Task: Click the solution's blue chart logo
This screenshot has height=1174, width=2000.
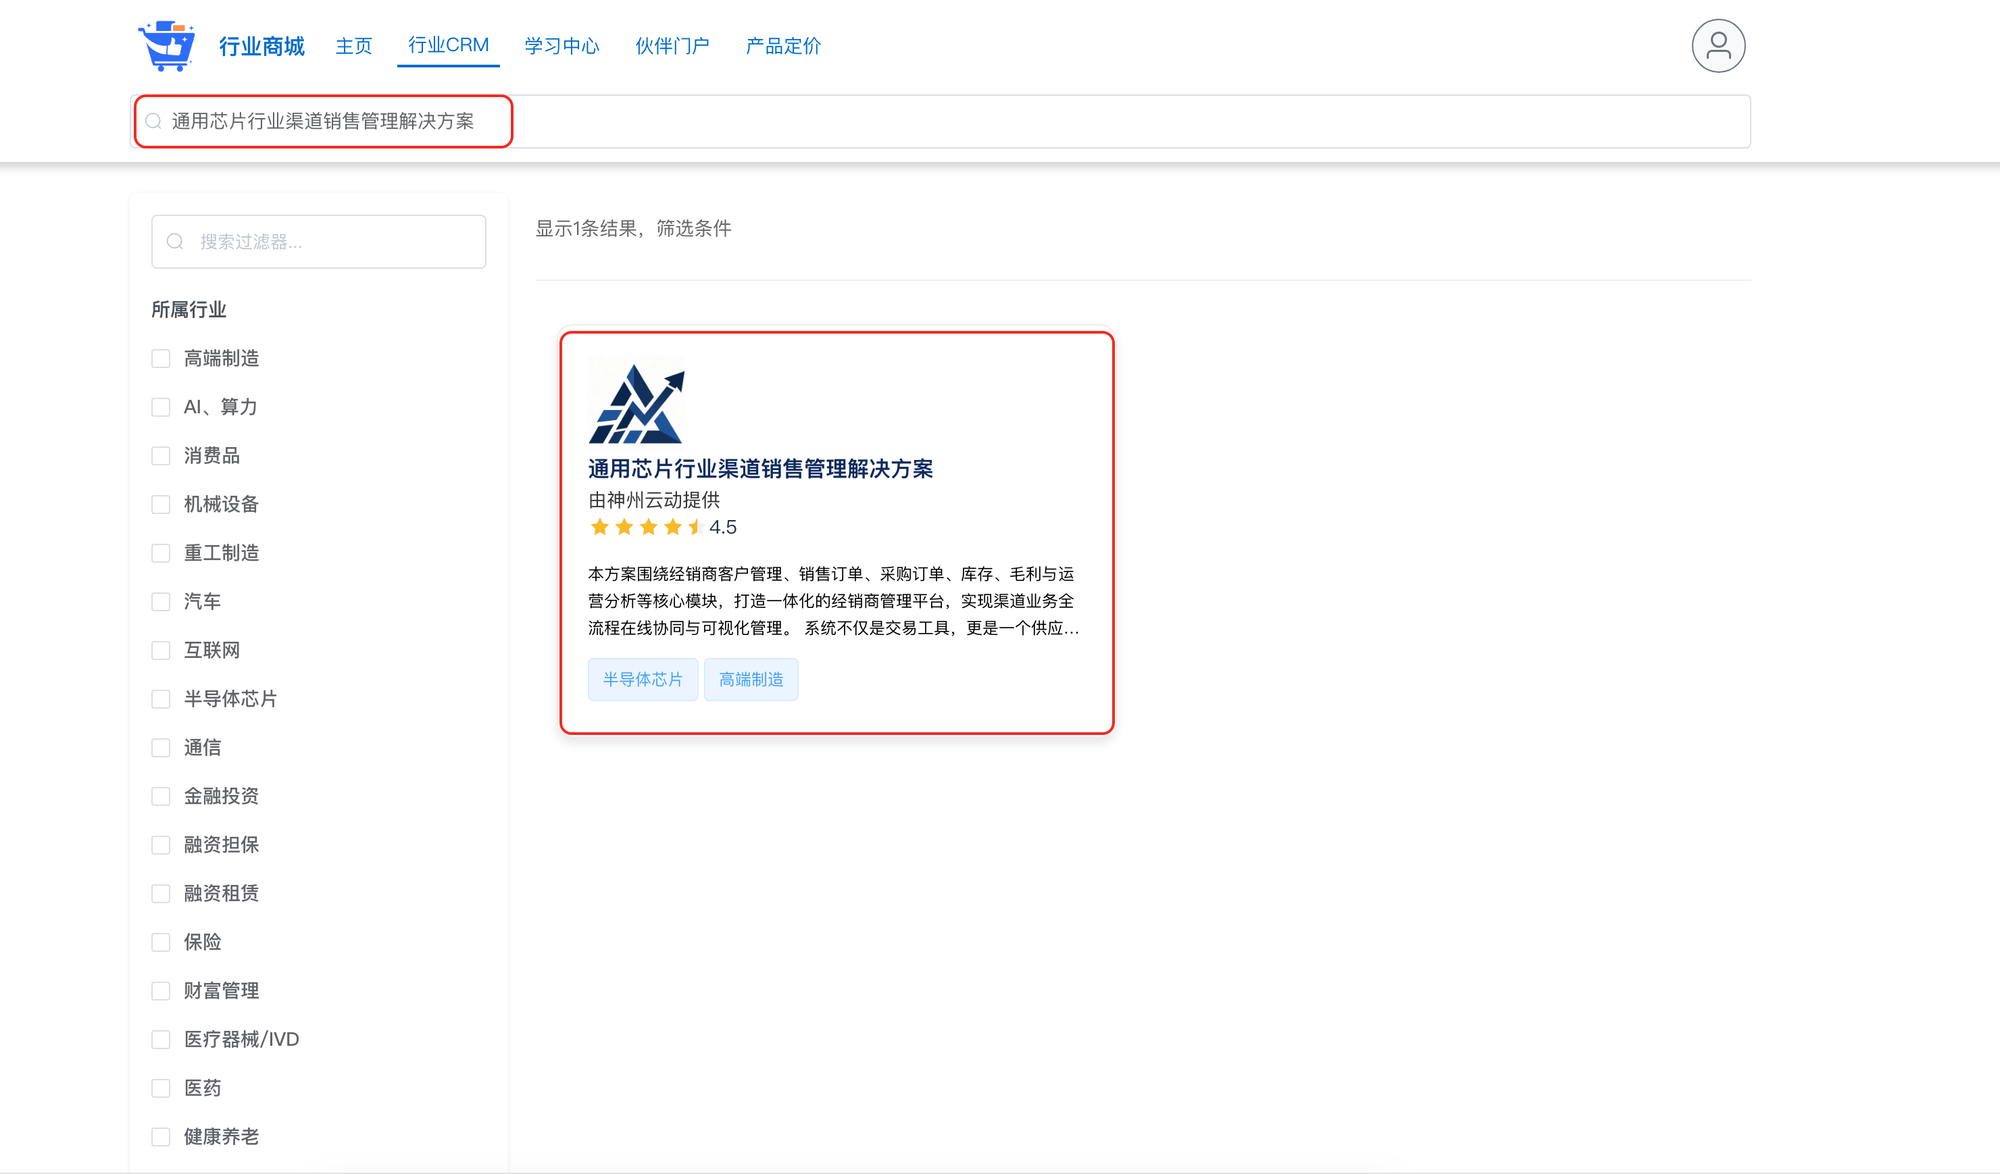Action: (x=637, y=401)
